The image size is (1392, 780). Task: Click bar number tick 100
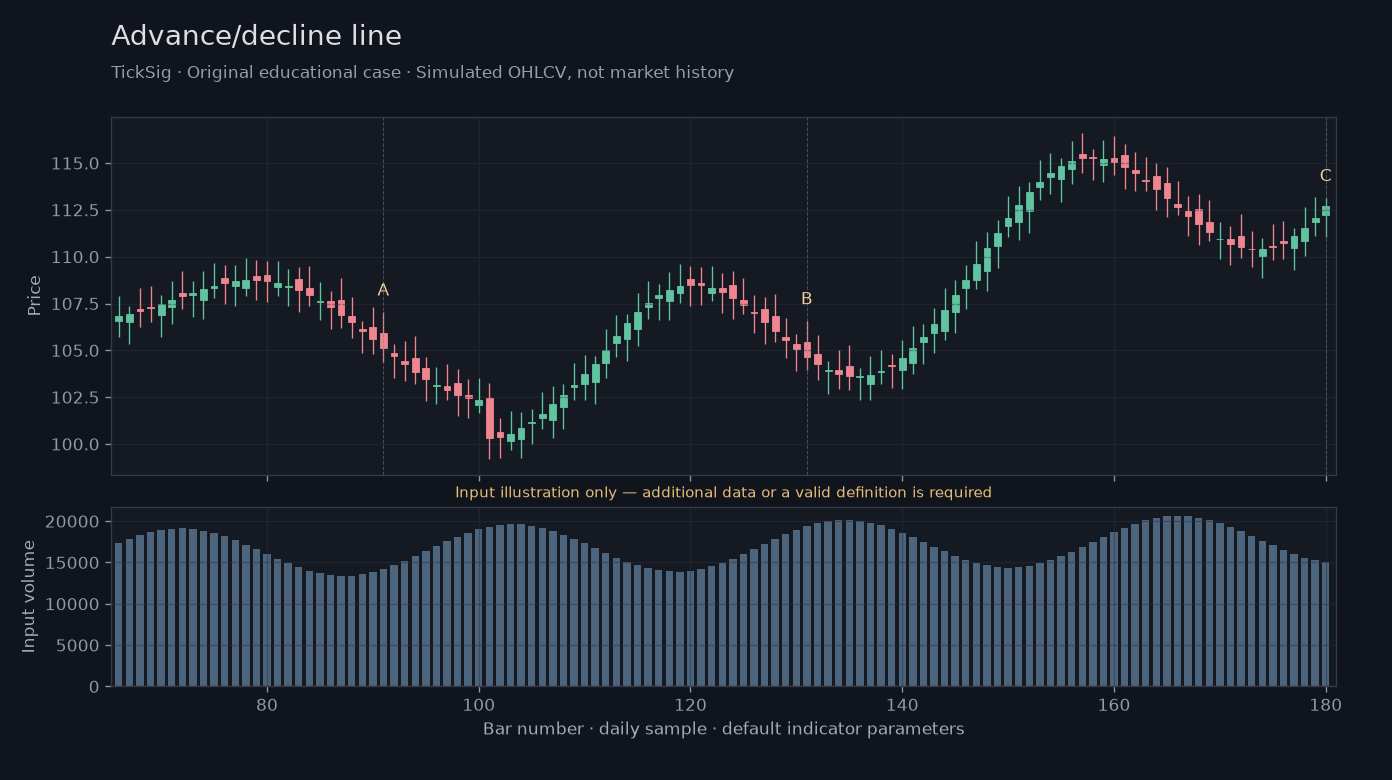point(479,703)
